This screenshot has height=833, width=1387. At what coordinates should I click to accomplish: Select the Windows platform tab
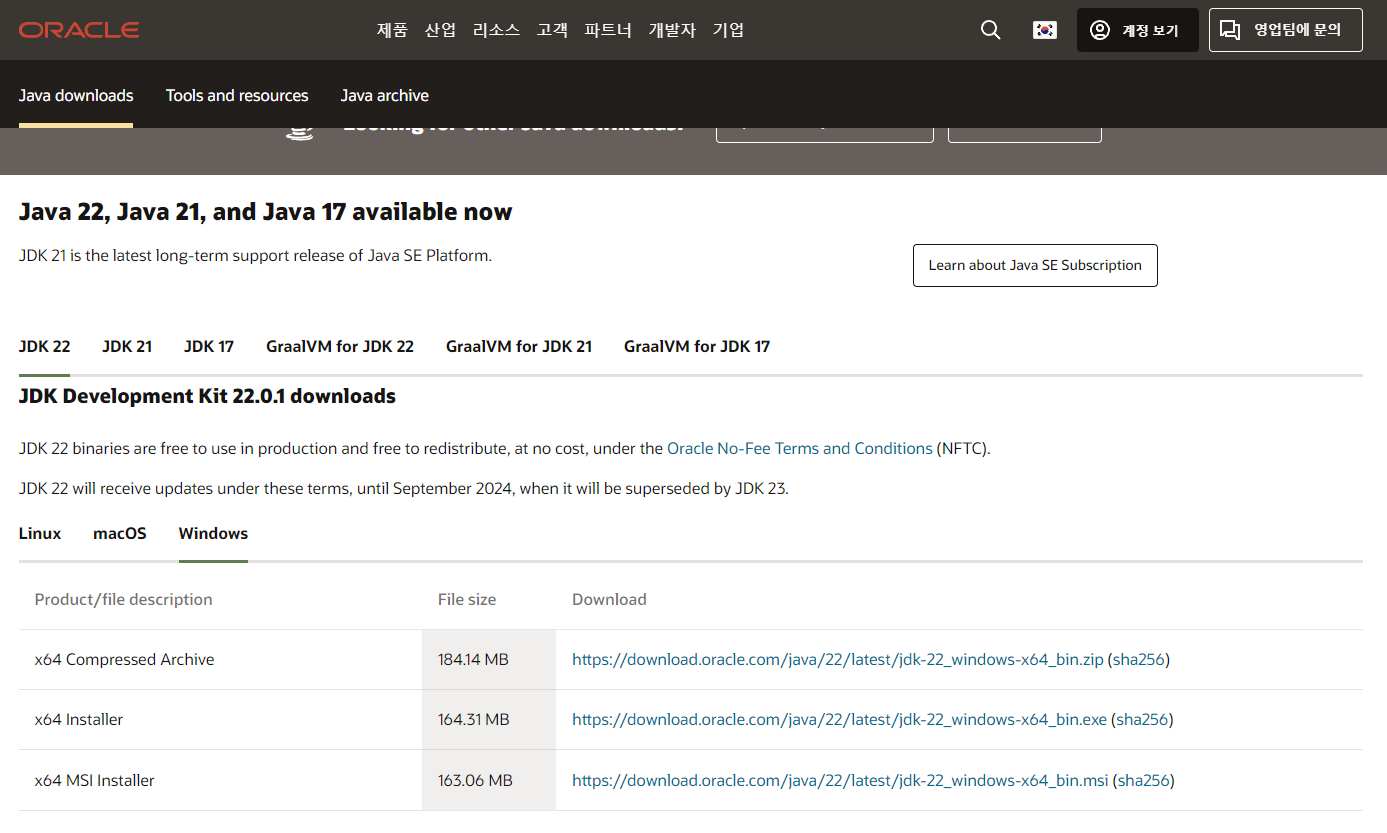pos(213,533)
